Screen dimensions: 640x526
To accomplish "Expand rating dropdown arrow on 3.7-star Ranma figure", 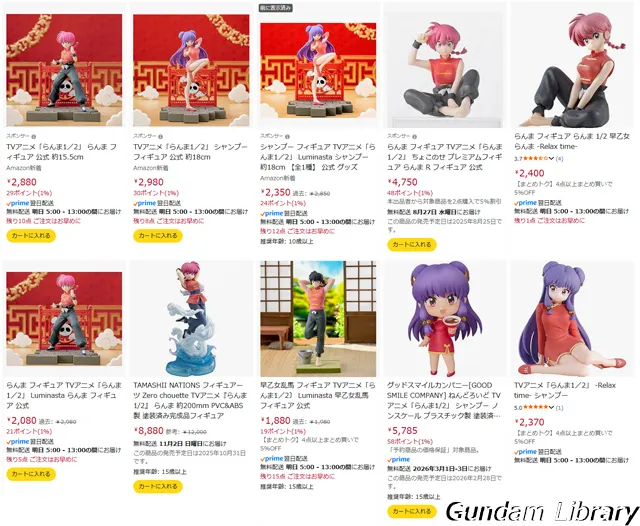I will (551, 159).
